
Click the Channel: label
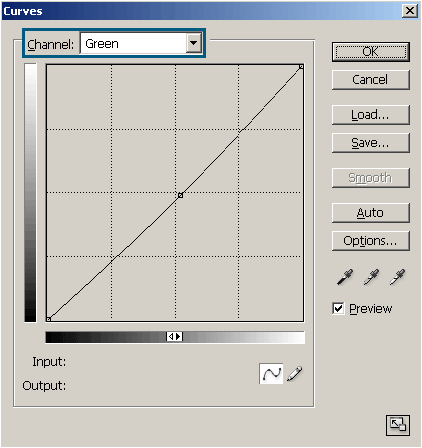pyautogui.click(x=51, y=44)
